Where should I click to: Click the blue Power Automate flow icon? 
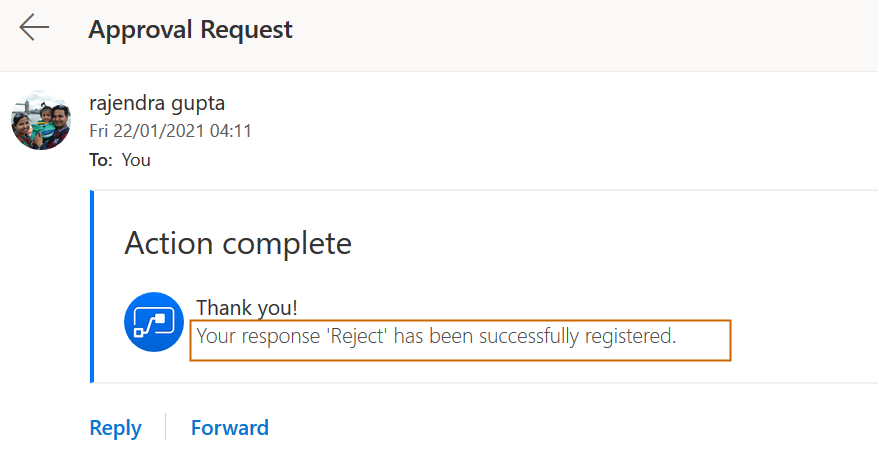click(x=154, y=322)
